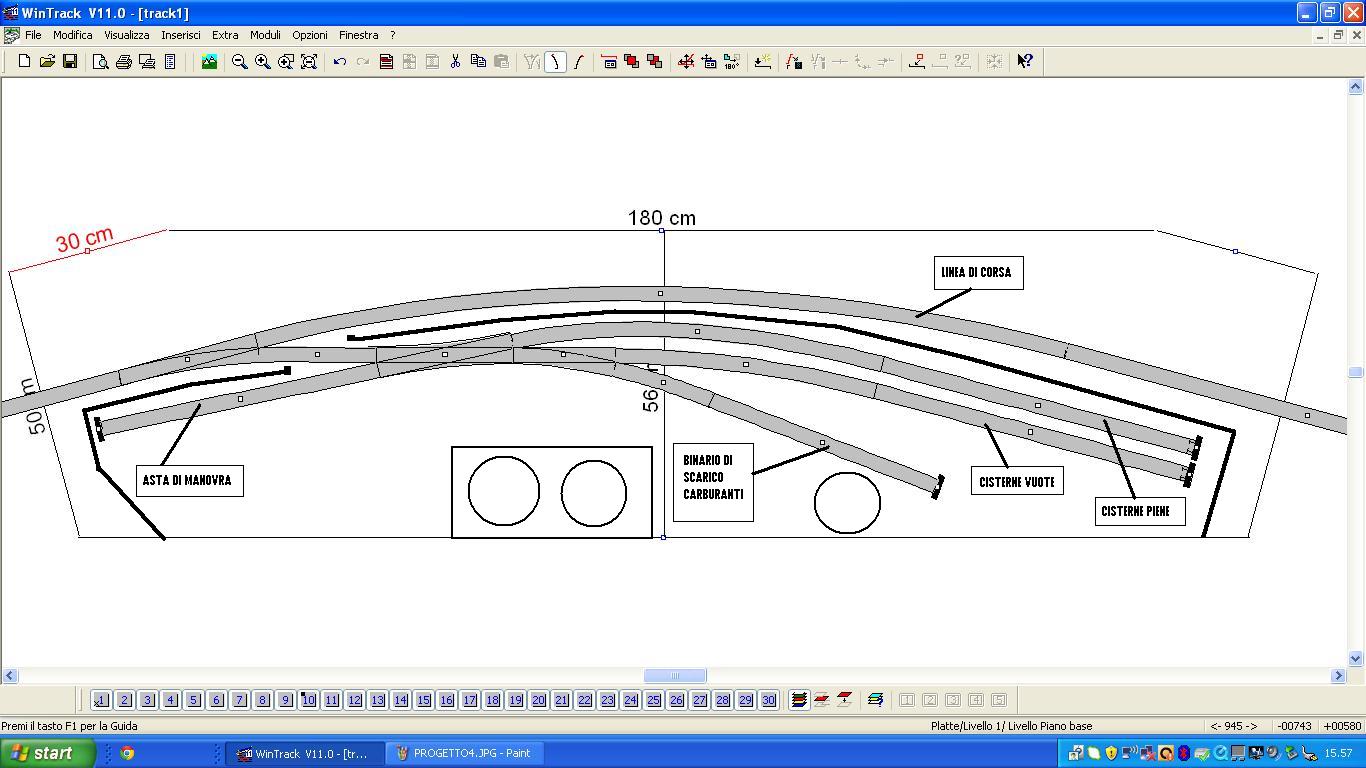Click the scroll left arrow

pos(9,676)
